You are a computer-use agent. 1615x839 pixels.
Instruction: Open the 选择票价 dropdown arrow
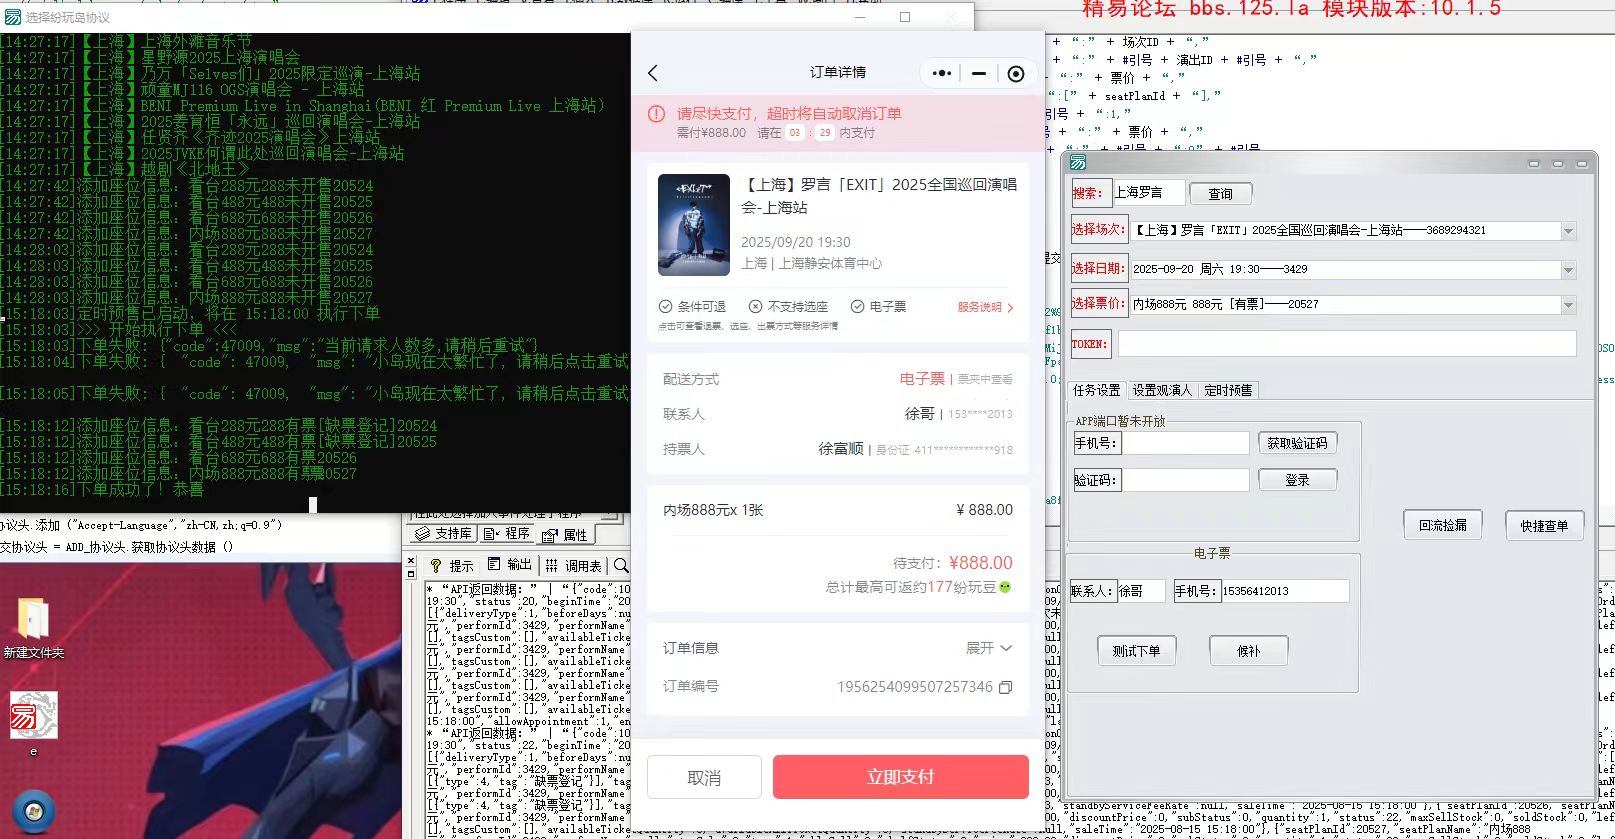[1568, 304]
